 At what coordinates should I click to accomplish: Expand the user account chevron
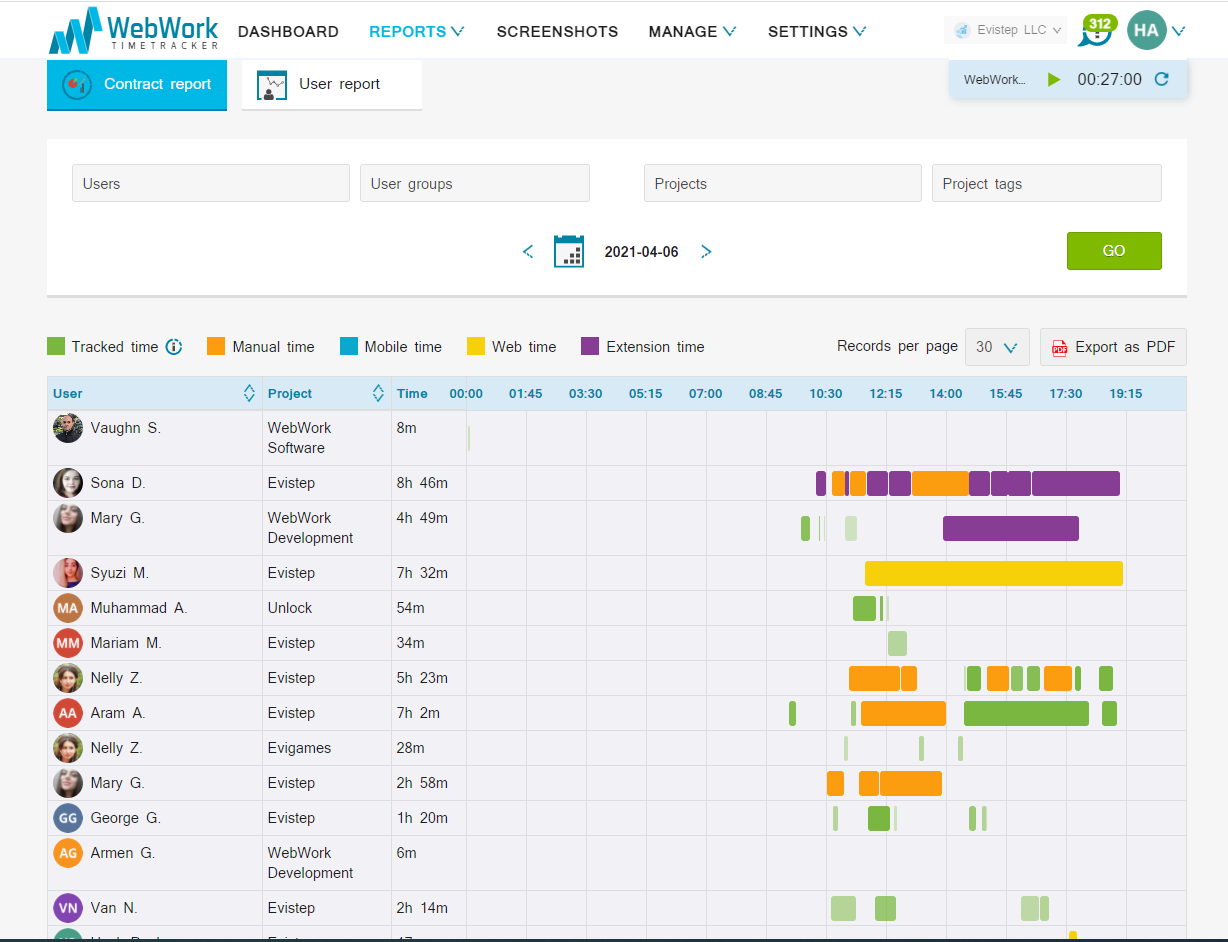1178,31
